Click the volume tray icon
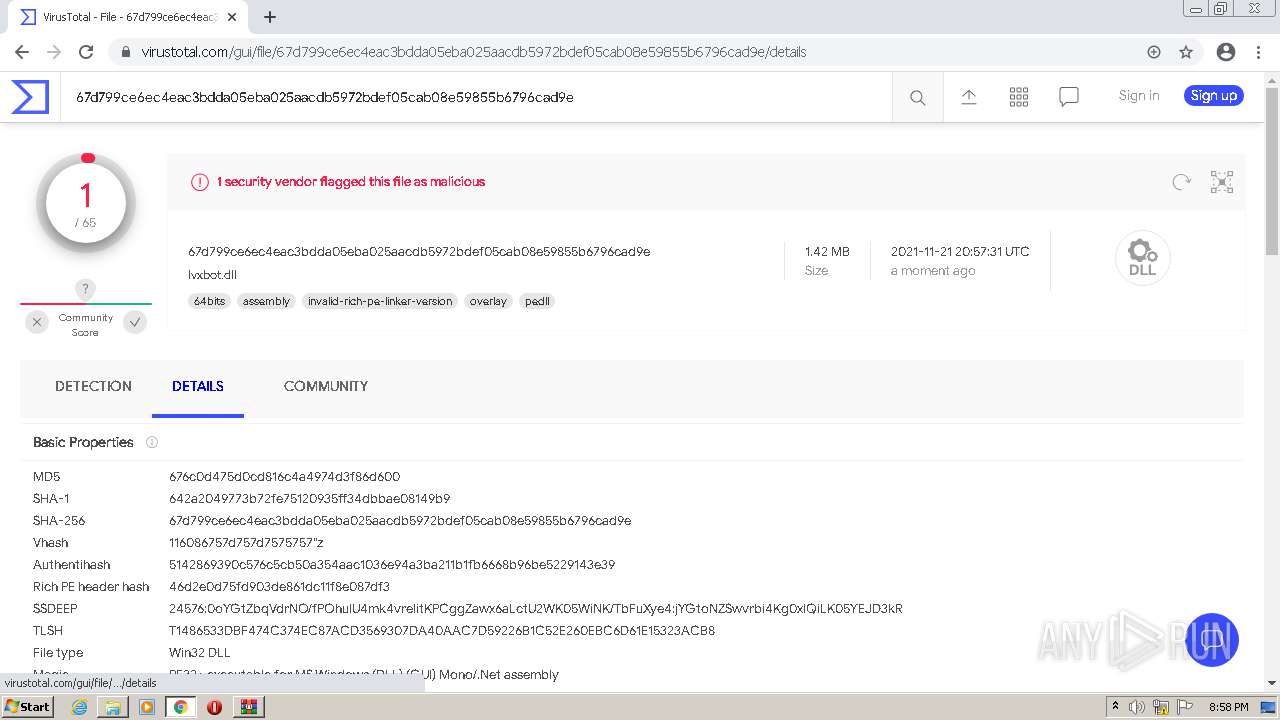 click(x=1138, y=707)
